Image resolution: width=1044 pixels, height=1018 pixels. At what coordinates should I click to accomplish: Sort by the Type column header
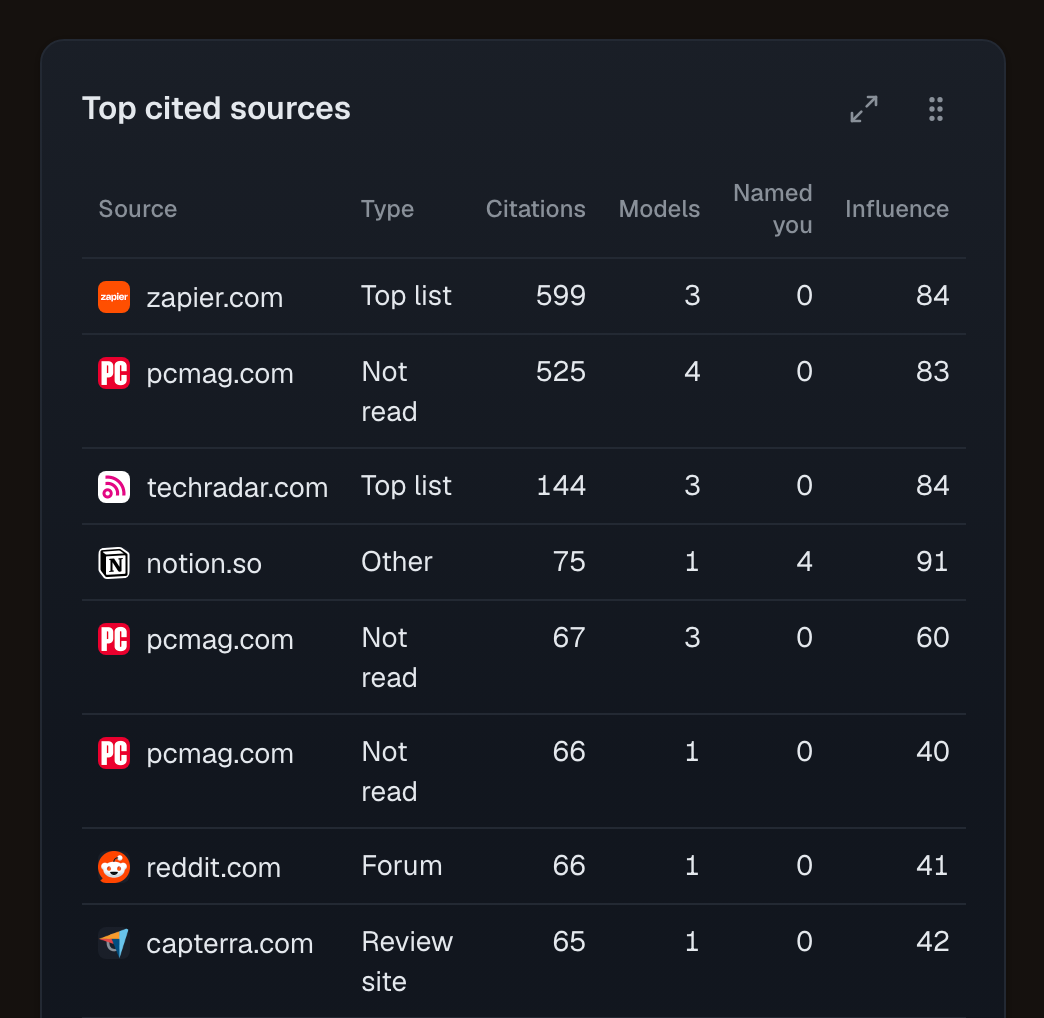point(388,209)
